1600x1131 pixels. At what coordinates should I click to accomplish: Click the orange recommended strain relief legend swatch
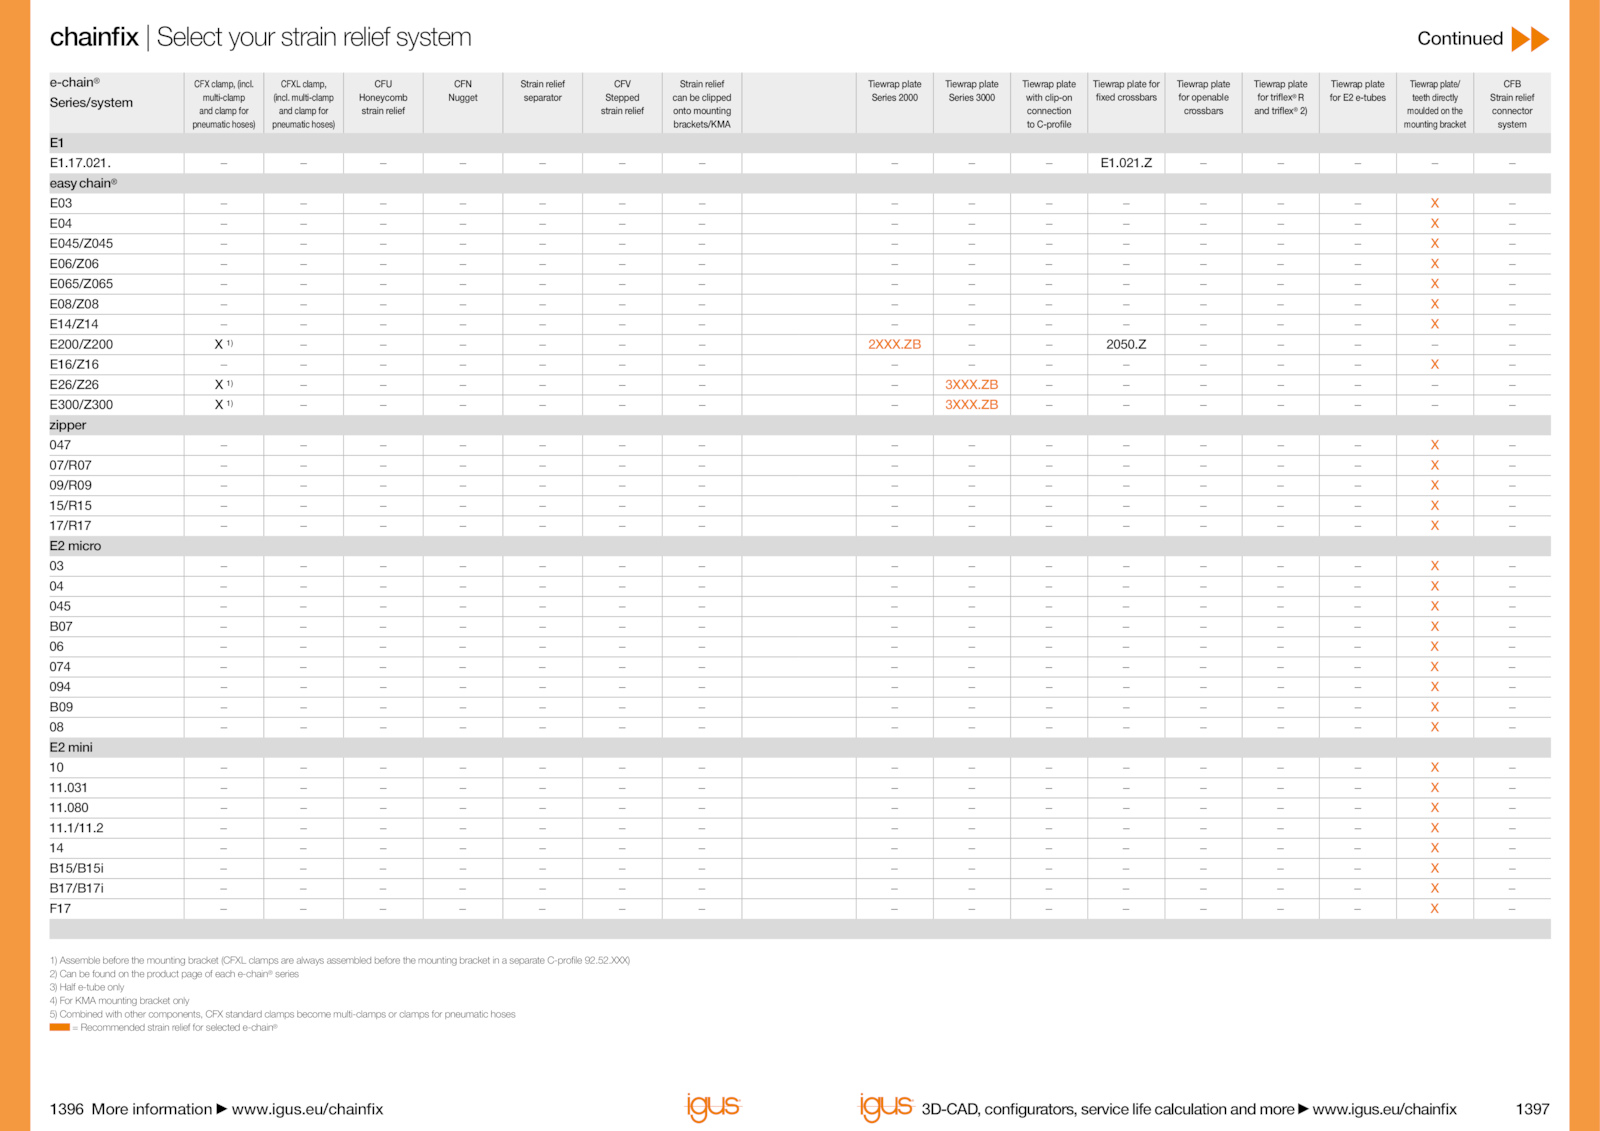(60, 1027)
